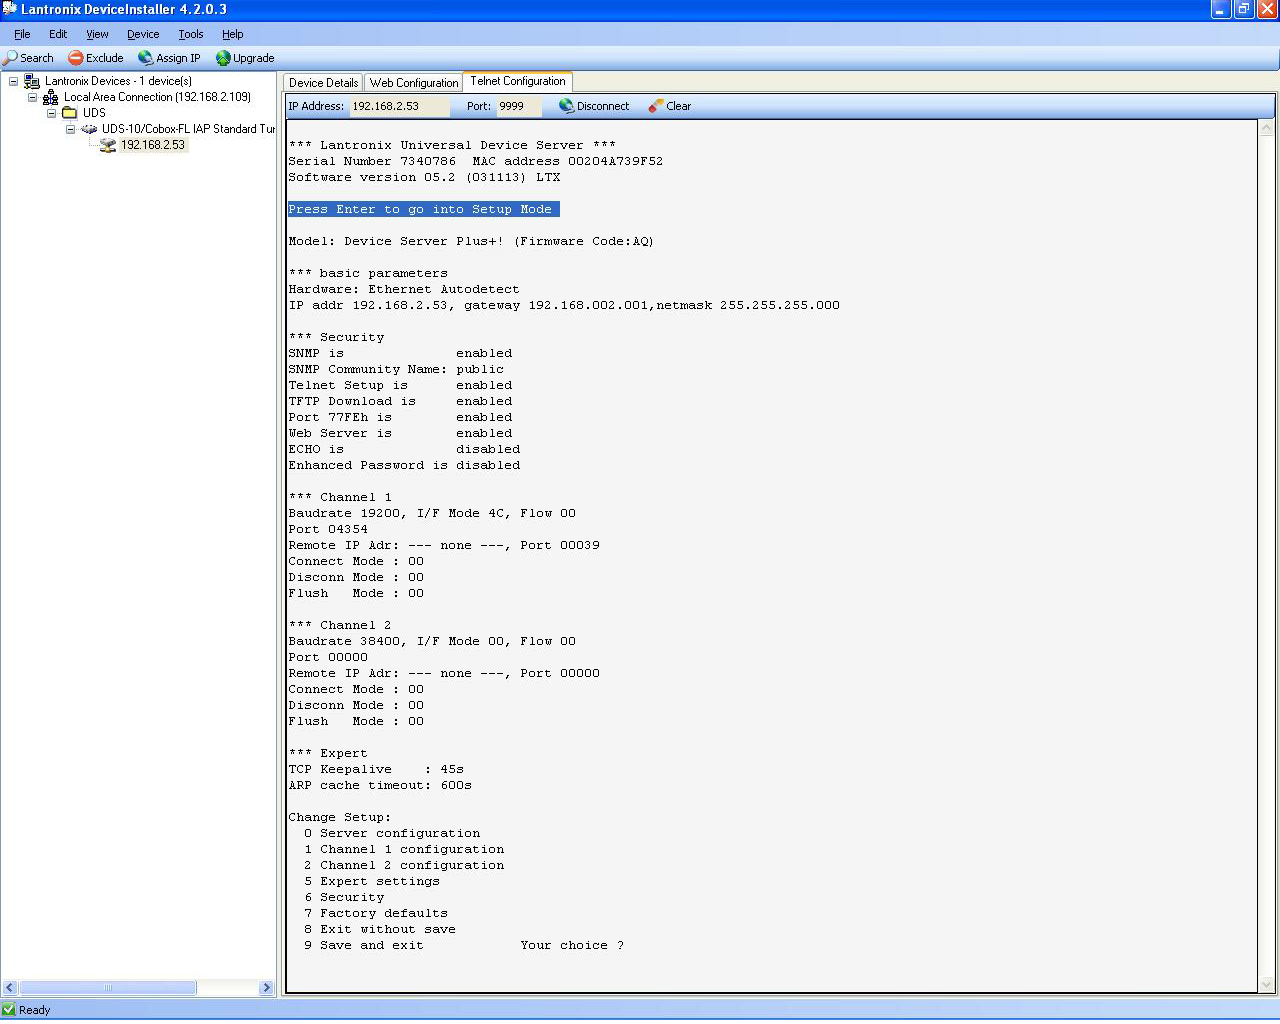Image resolution: width=1280 pixels, height=1024 pixels.
Task: Click the Local Area Connection network icon
Action: (x=50, y=97)
